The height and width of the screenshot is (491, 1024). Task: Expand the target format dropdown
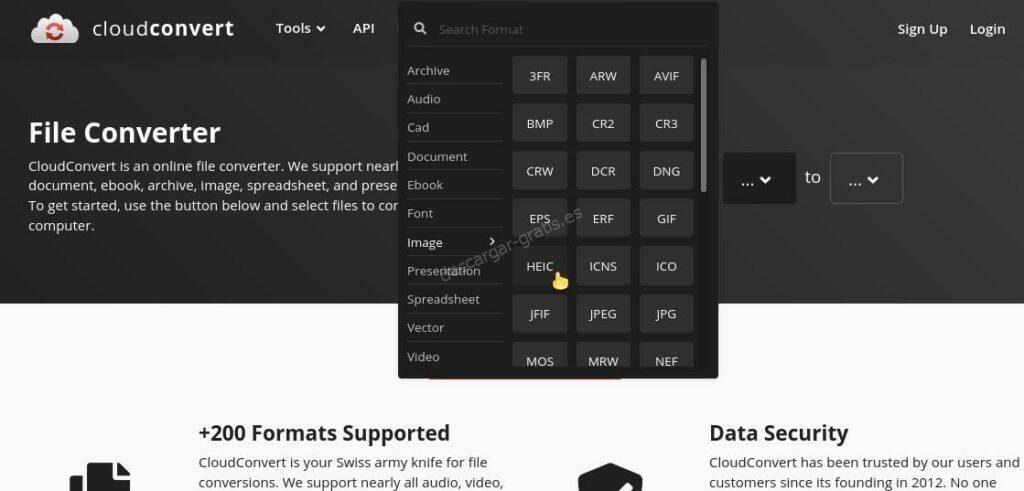pyautogui.click(x=865, y=179)
